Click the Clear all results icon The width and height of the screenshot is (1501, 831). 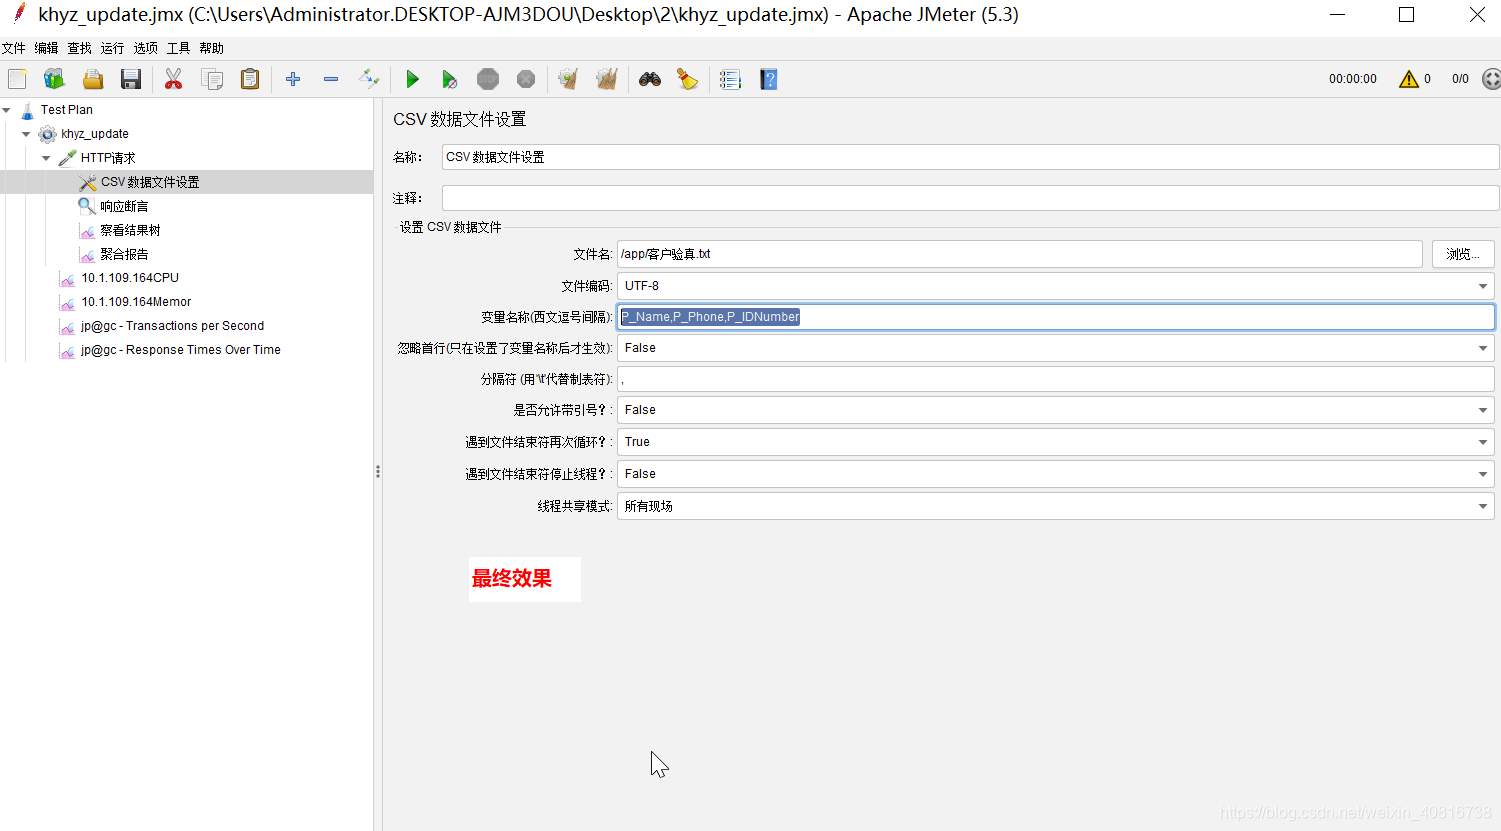[607, 79]
